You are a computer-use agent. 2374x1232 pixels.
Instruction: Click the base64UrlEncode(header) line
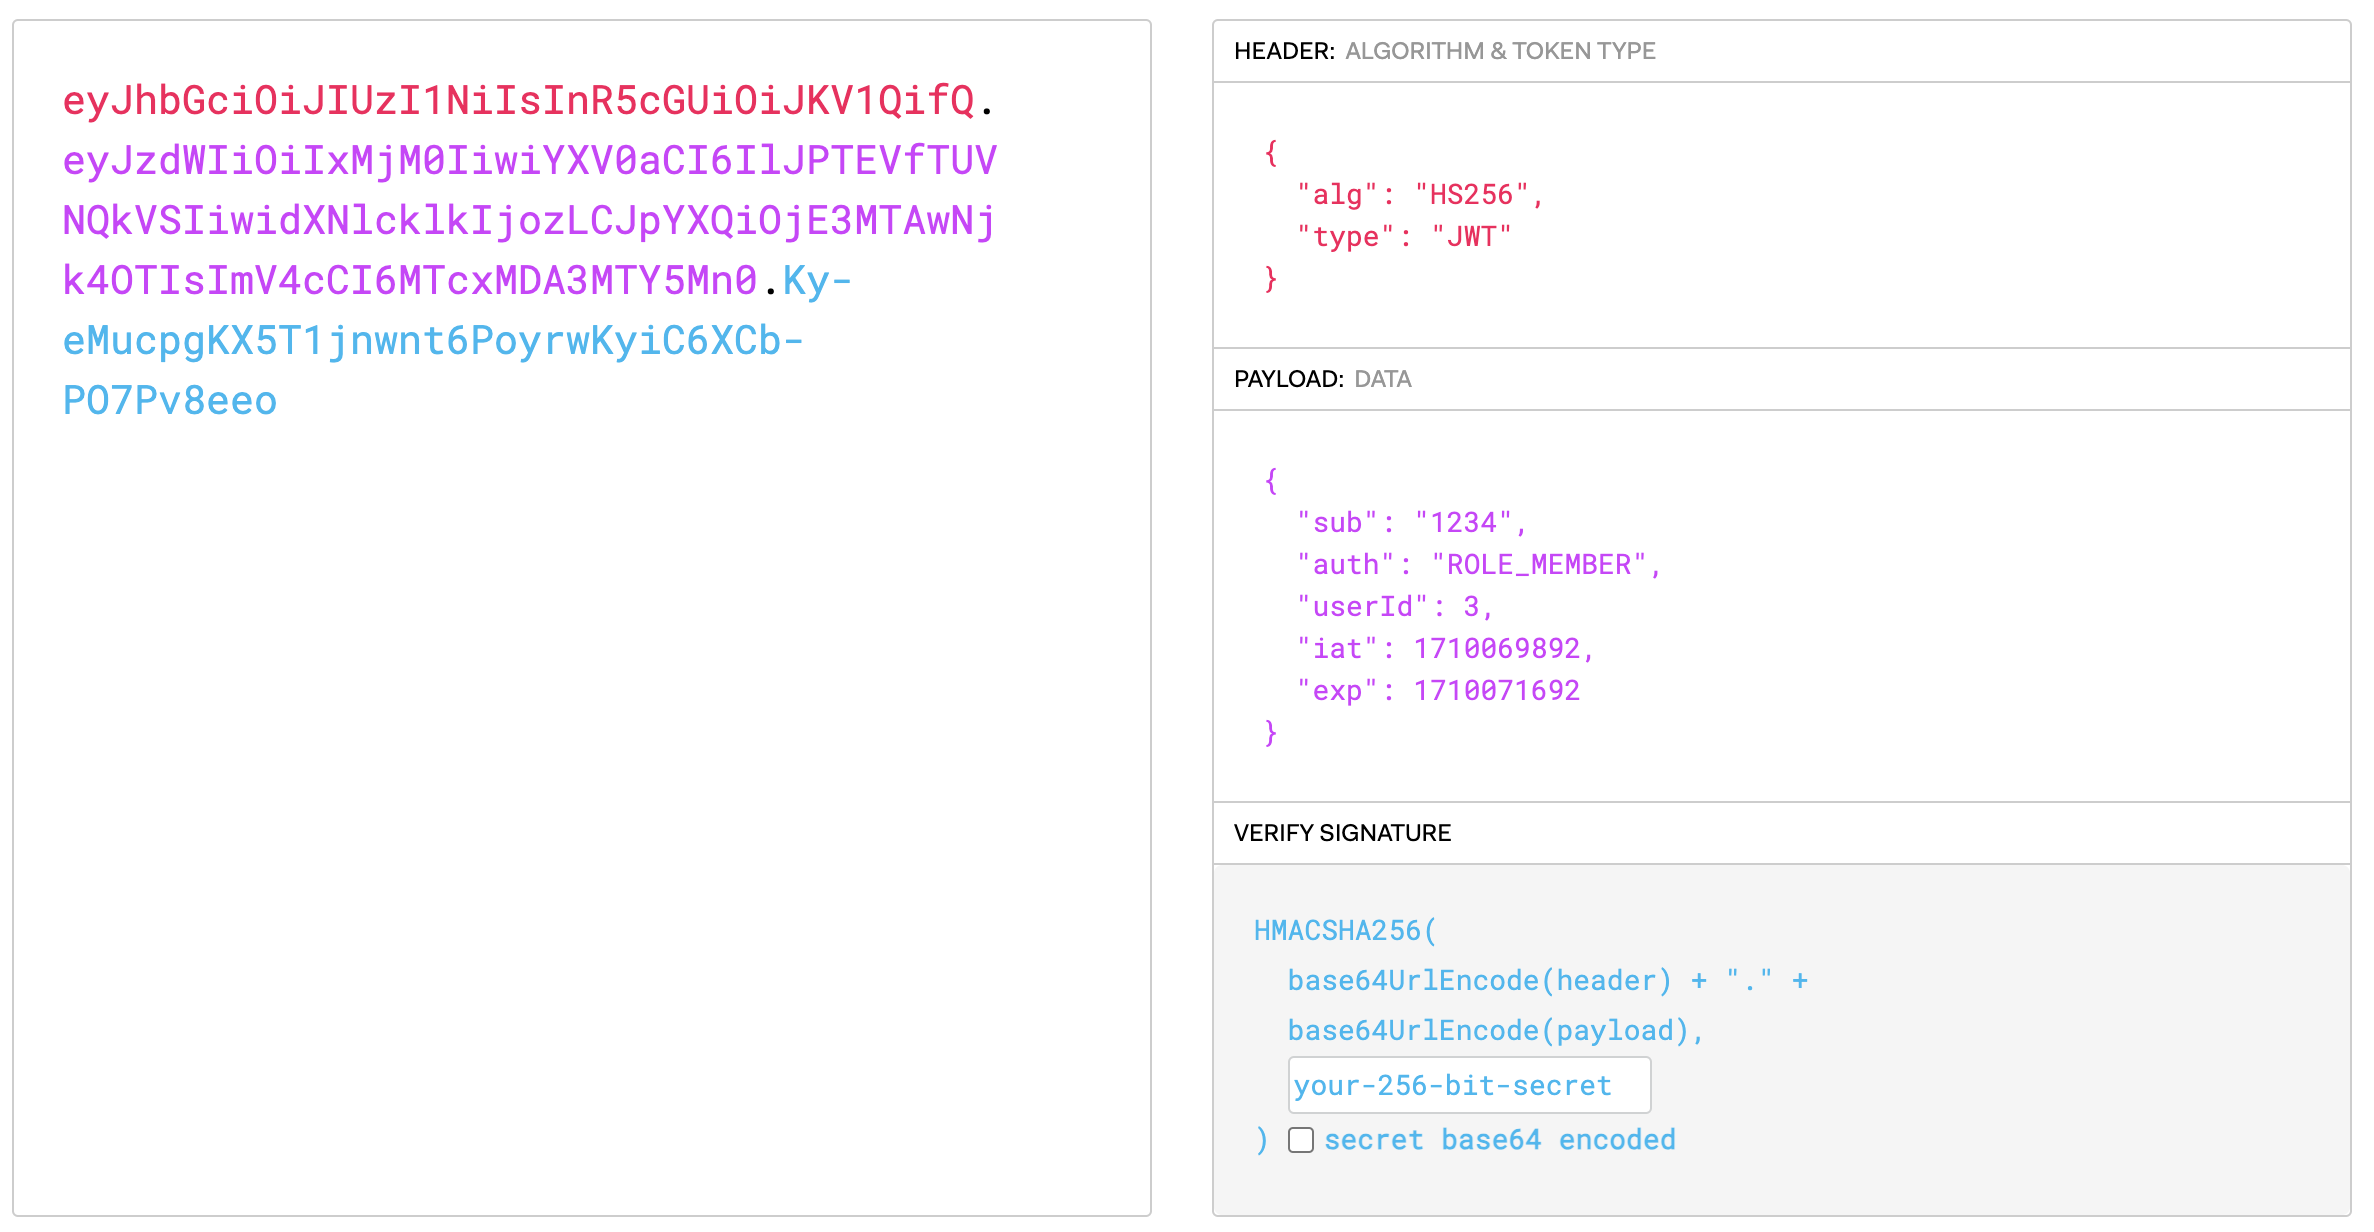click(1547, 981)
